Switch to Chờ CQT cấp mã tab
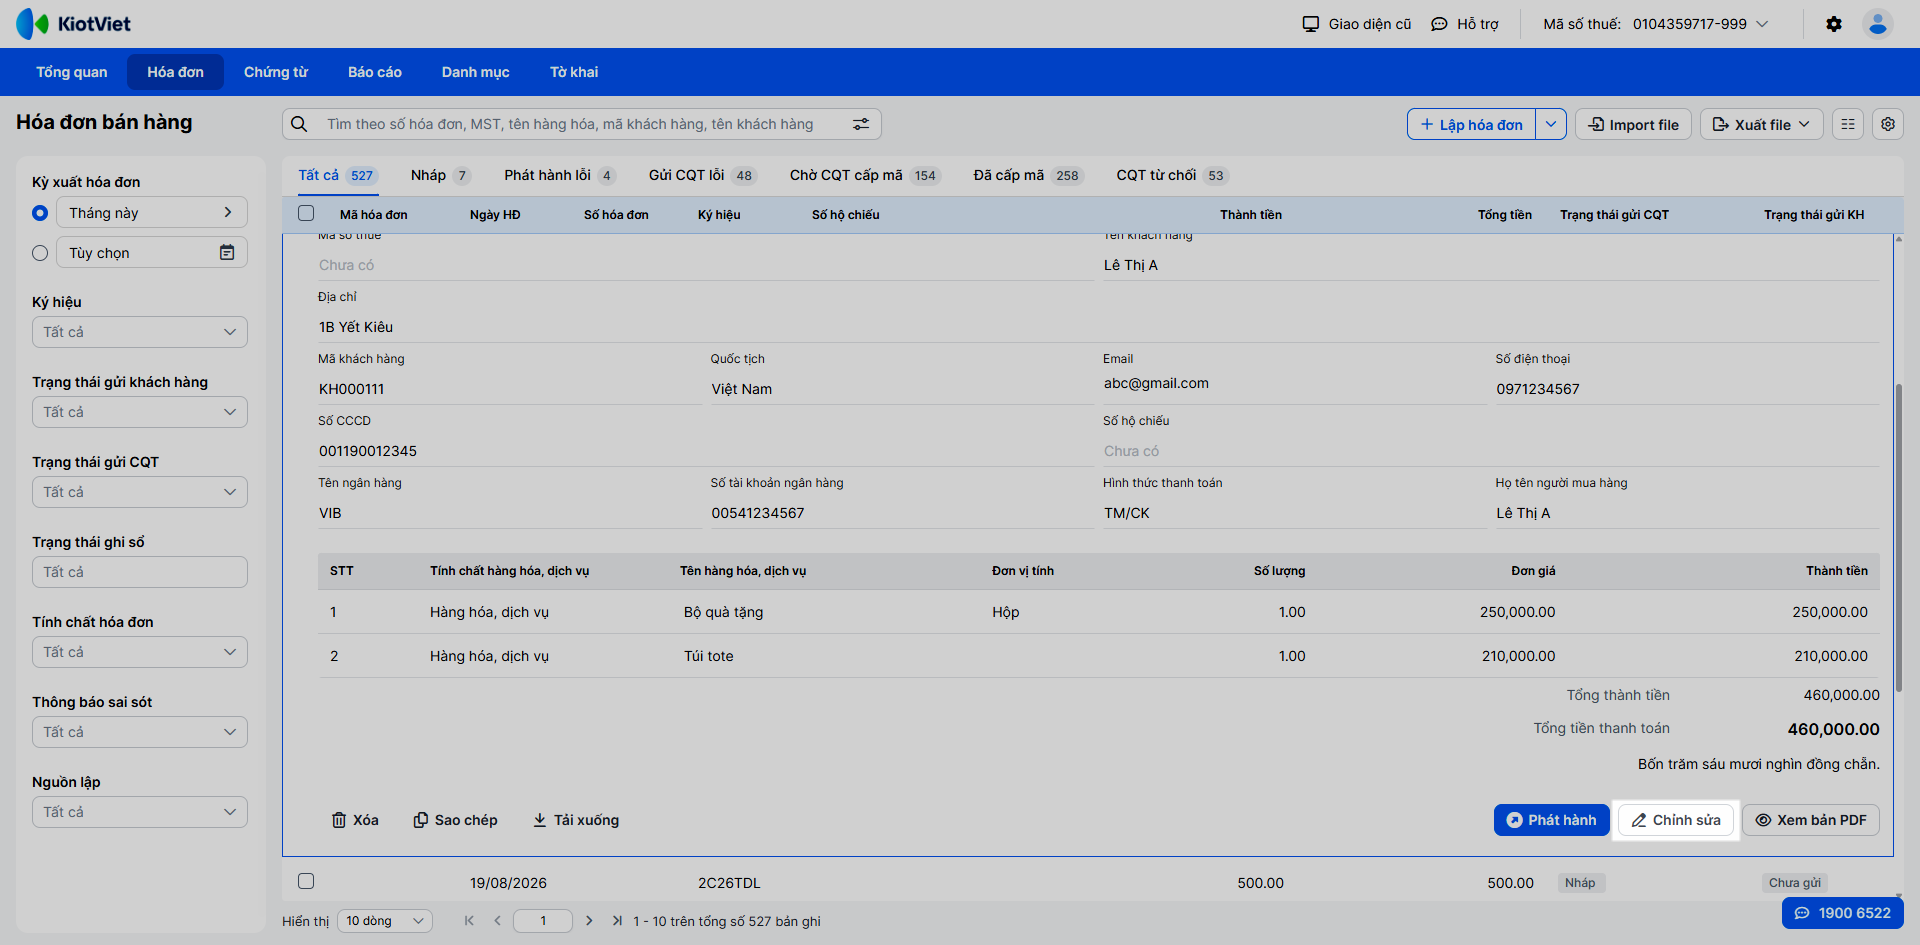Image resolution: width=1920 pixels, height=945 pixels. click(866, 175)
